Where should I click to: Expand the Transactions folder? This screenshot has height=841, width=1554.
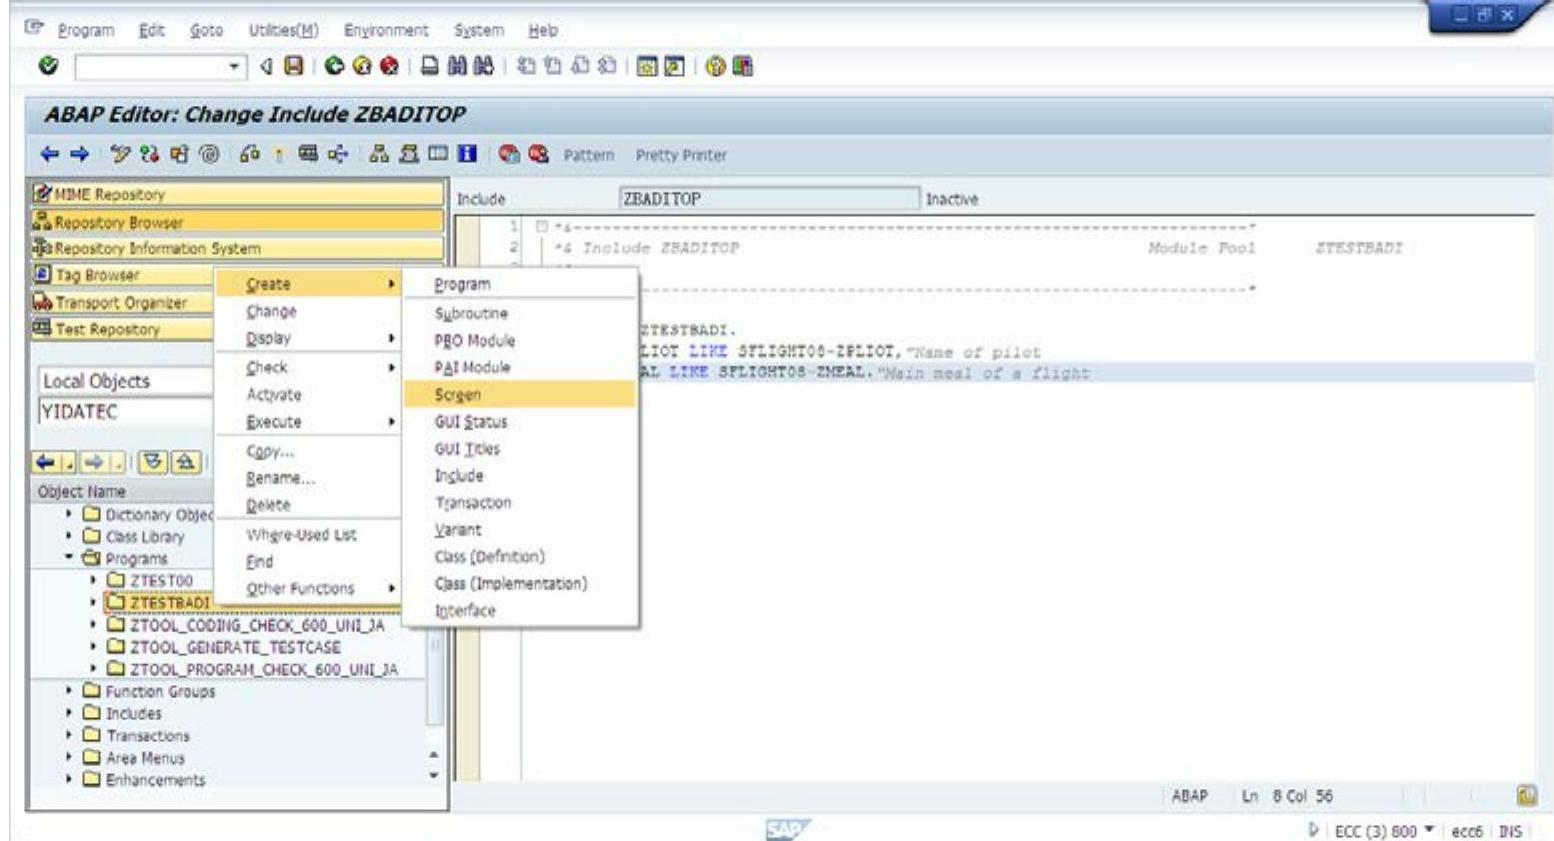click(70, 735)
